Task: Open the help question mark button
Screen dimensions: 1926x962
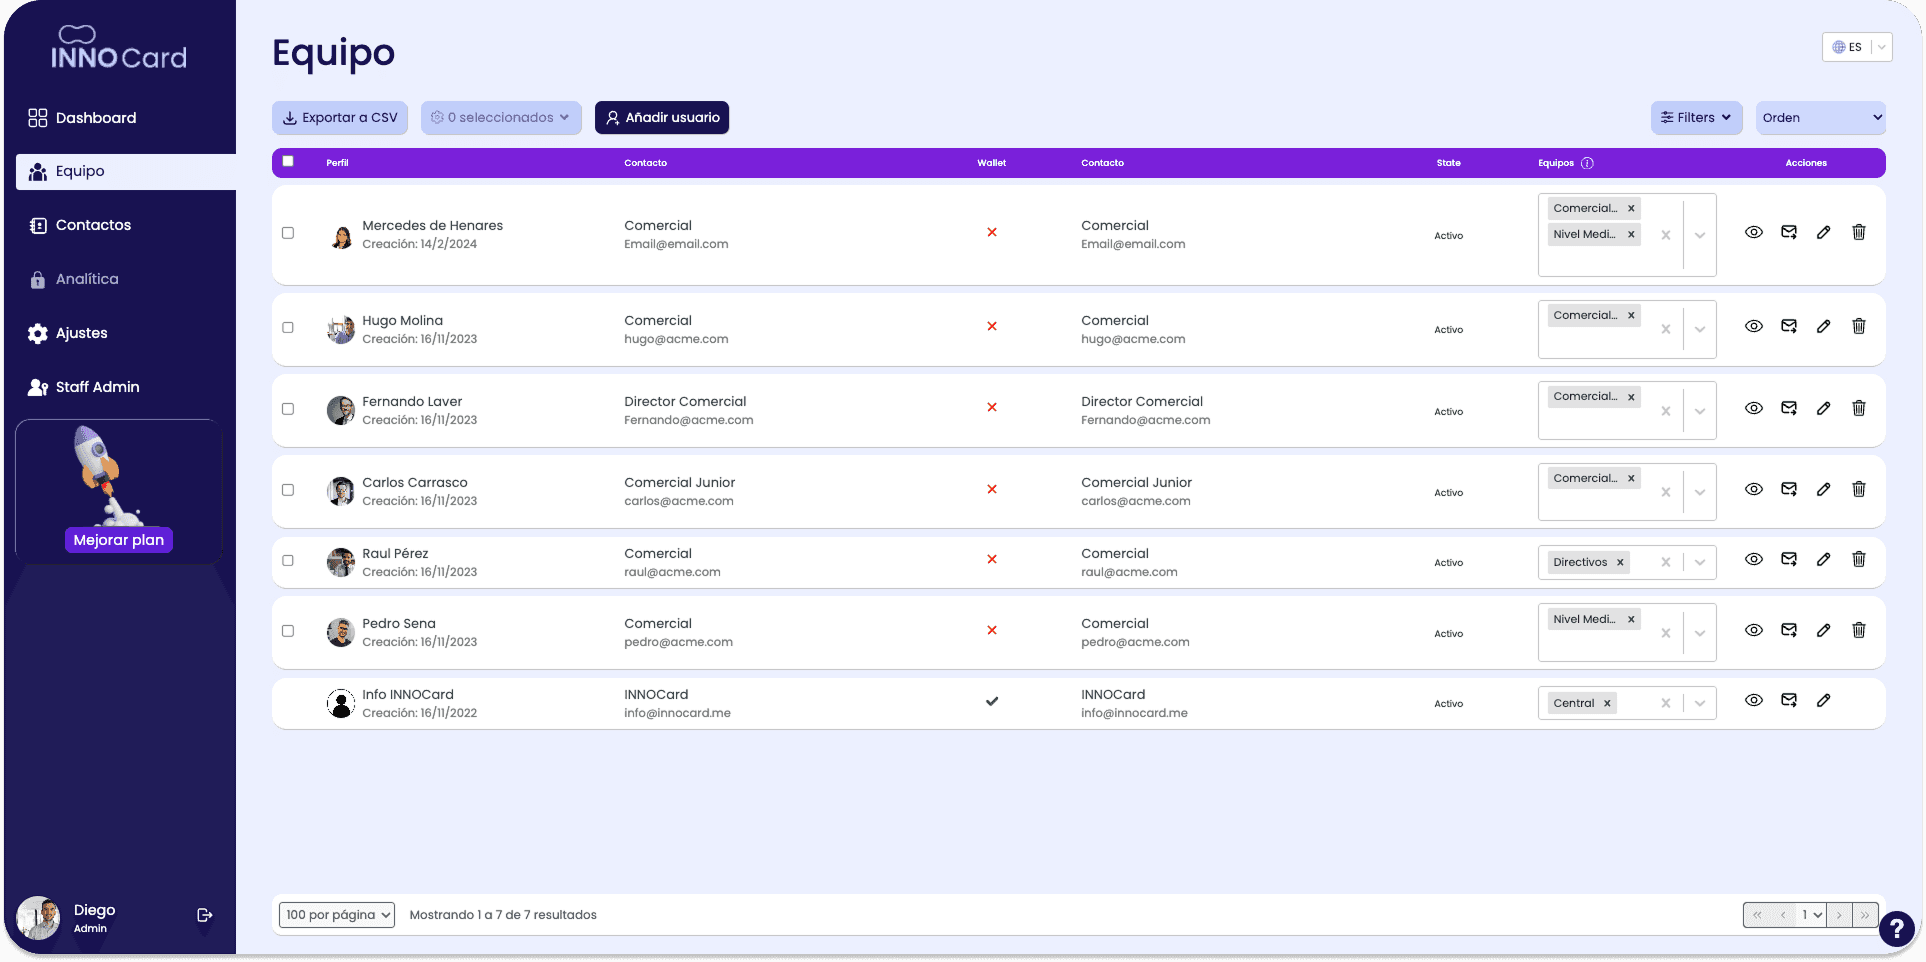Action: (x=1896, y=928)
